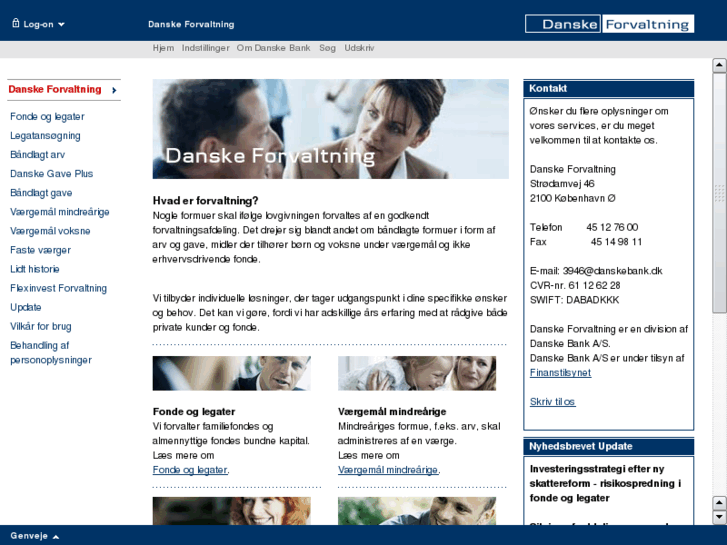Click the scrollbar up arrow at top
The height and width of the screenshot is (545, 727).
[x=719, y=65]
